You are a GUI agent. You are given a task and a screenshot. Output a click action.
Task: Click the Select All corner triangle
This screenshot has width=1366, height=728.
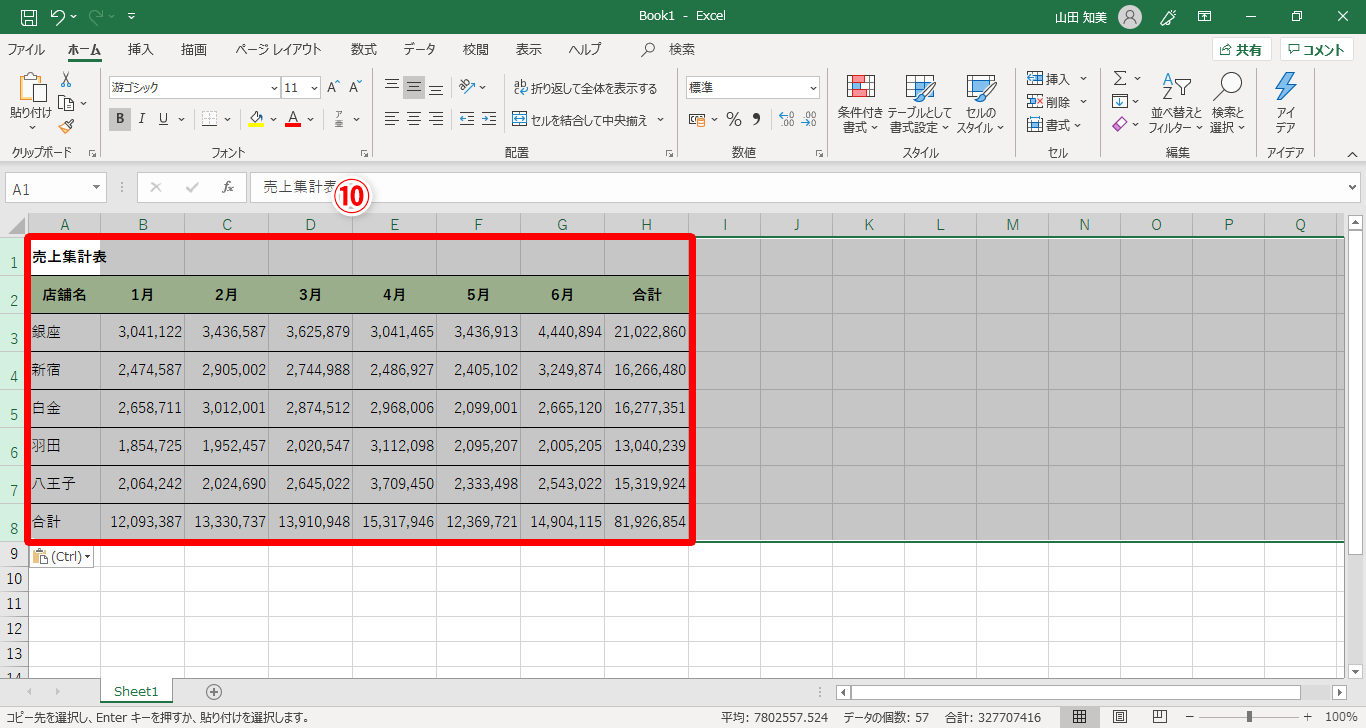17,225
